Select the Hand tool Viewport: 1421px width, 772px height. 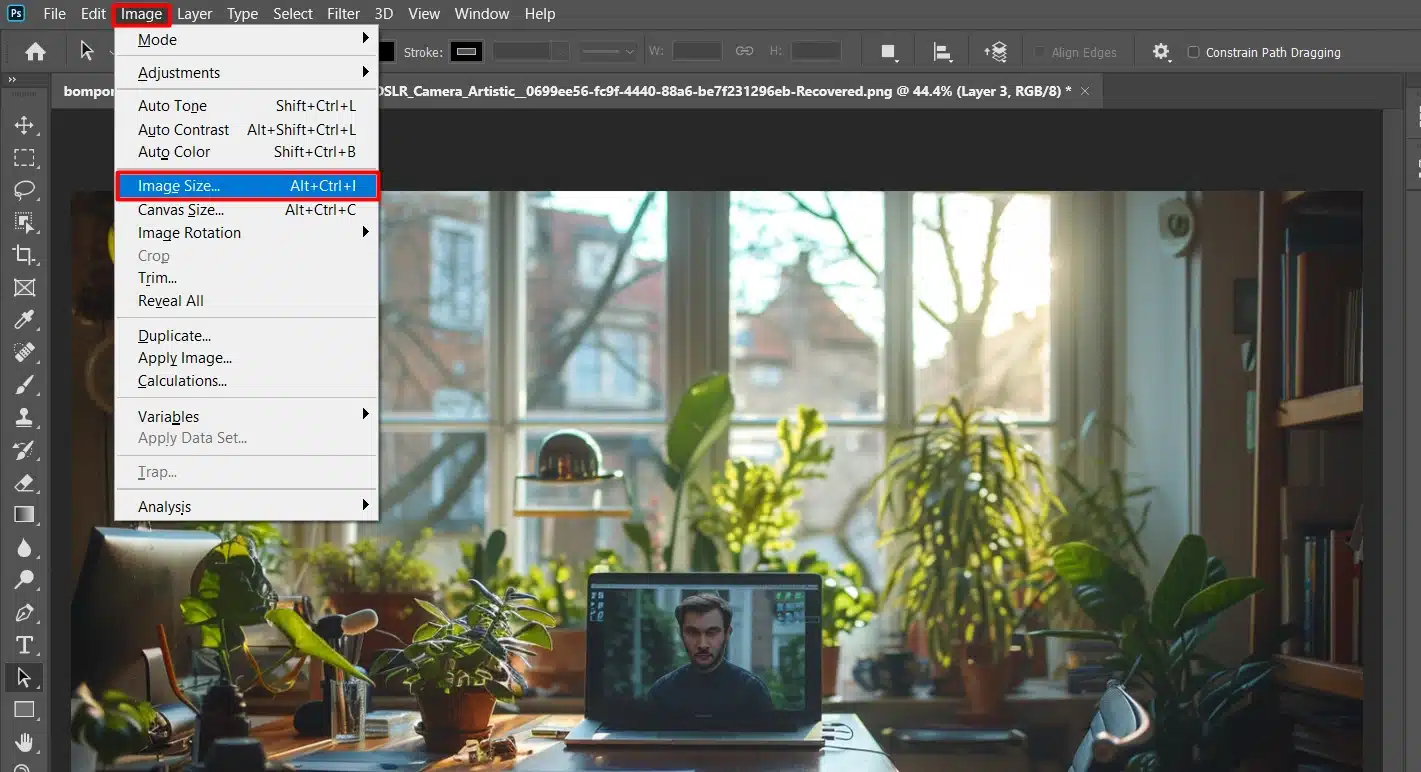(24, 742)
